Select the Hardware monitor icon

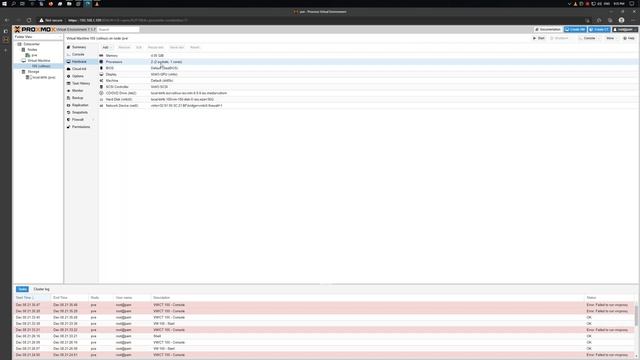[x=69, y=62]
